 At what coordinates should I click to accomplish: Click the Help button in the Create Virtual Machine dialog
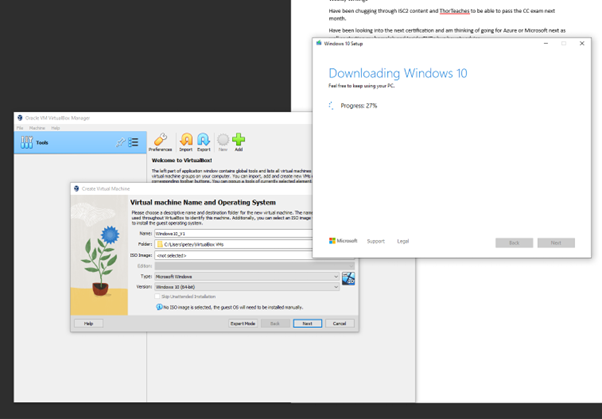89,323
